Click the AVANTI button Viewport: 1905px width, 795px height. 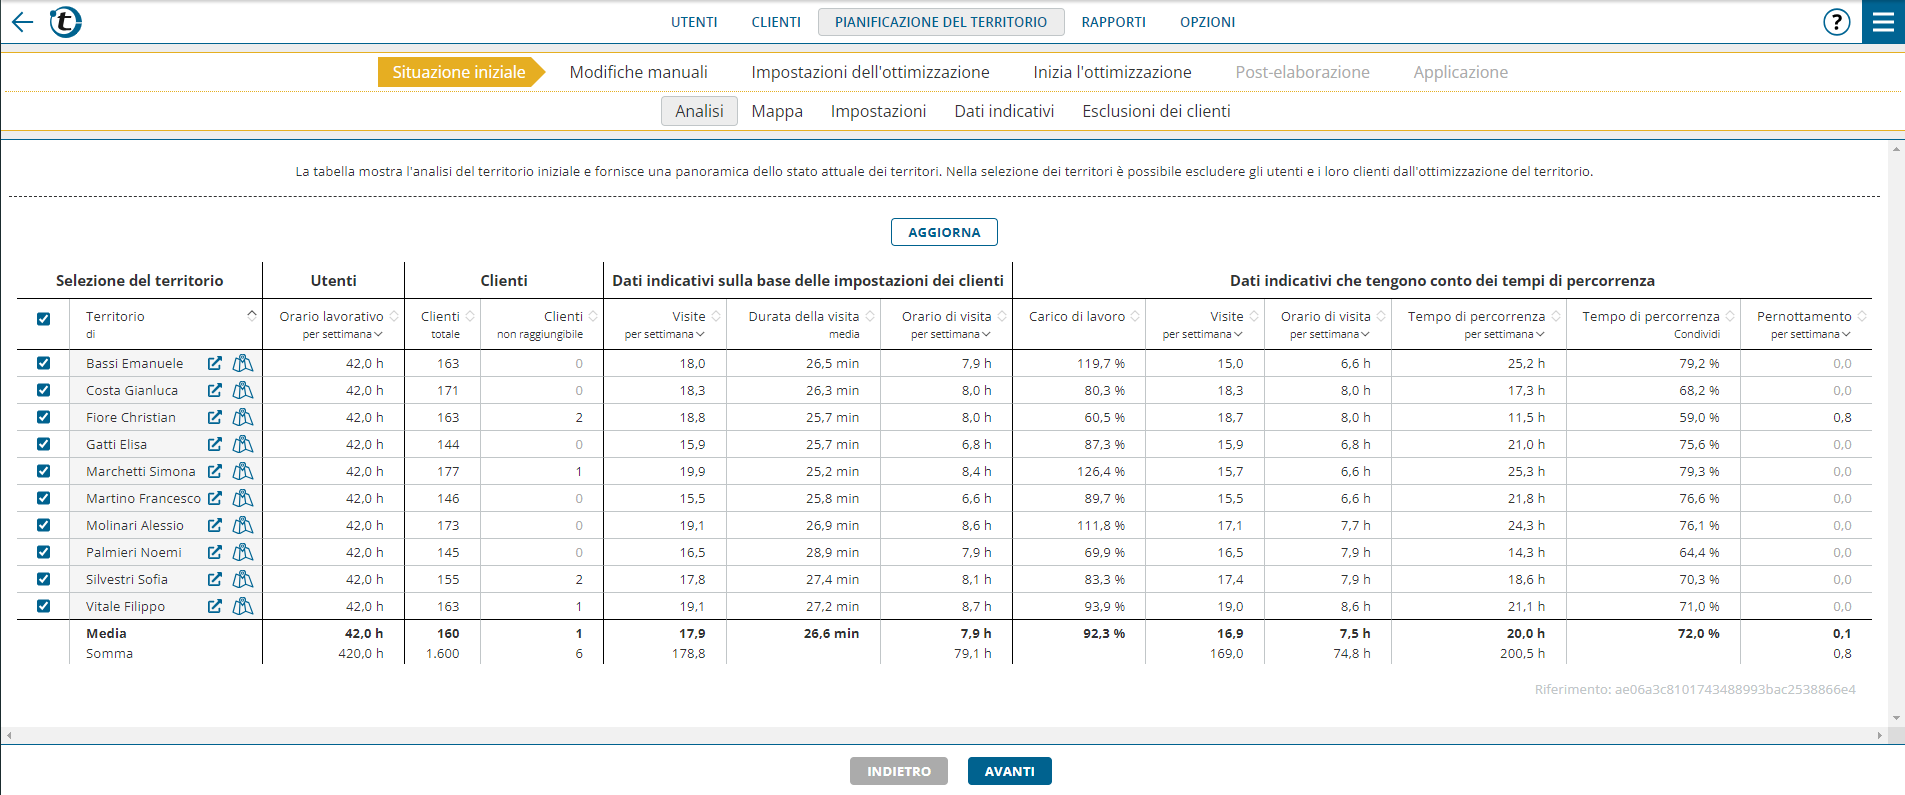(1009, 771)
